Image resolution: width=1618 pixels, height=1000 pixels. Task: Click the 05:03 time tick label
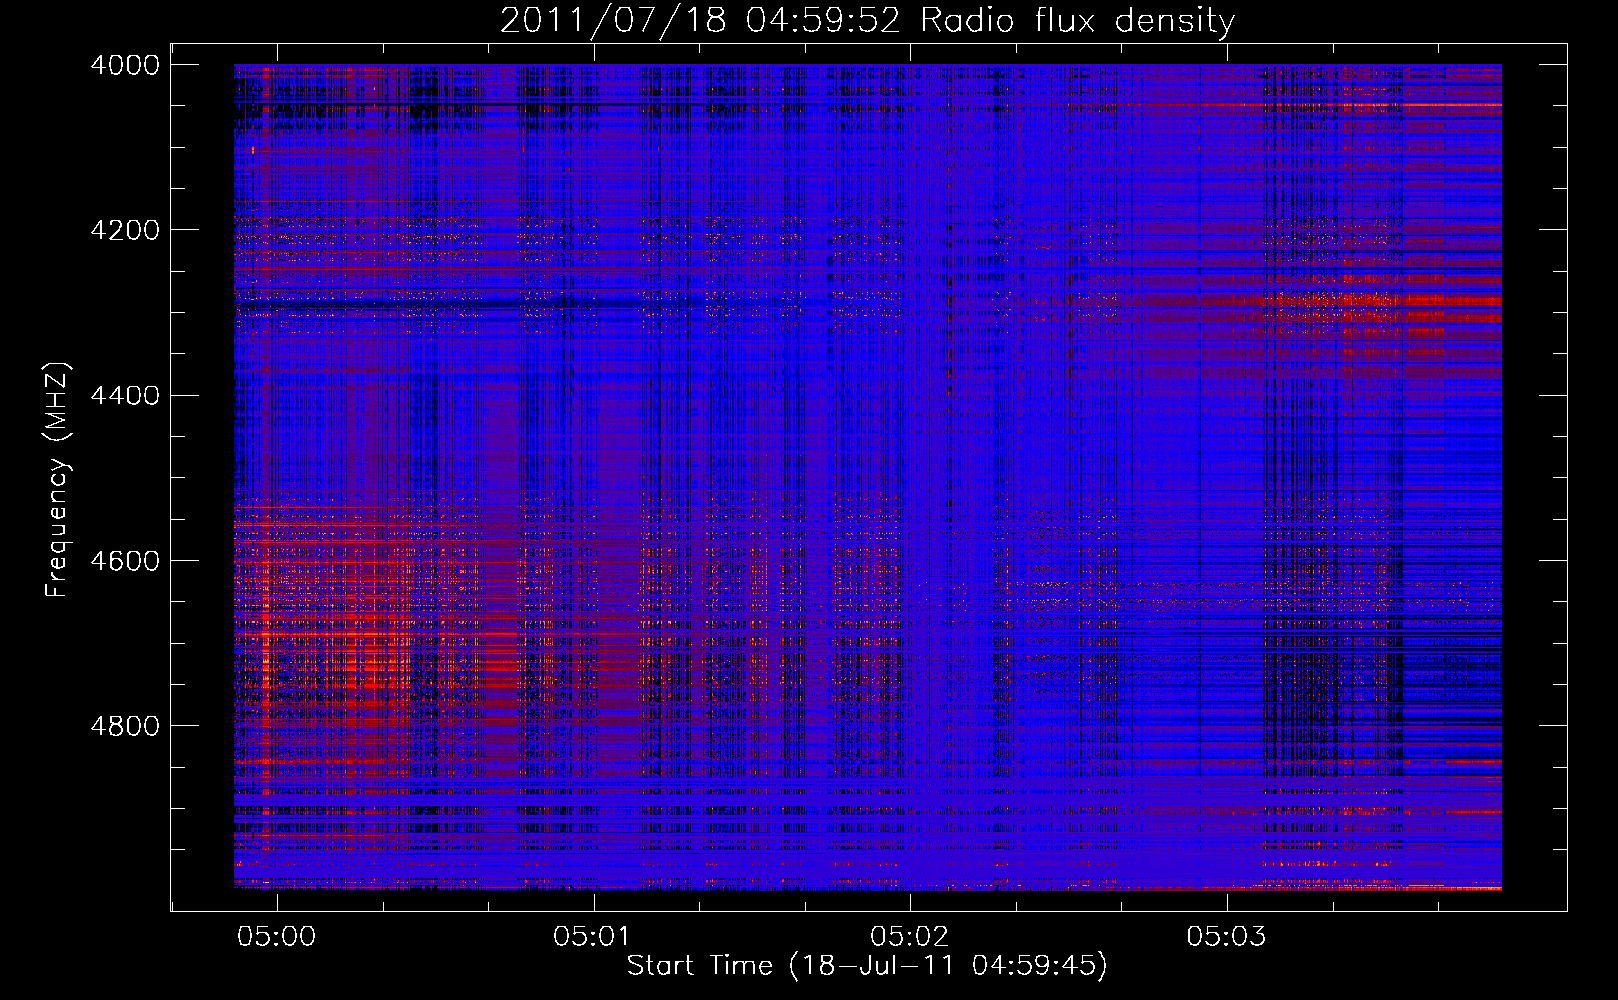point(1226,936)
